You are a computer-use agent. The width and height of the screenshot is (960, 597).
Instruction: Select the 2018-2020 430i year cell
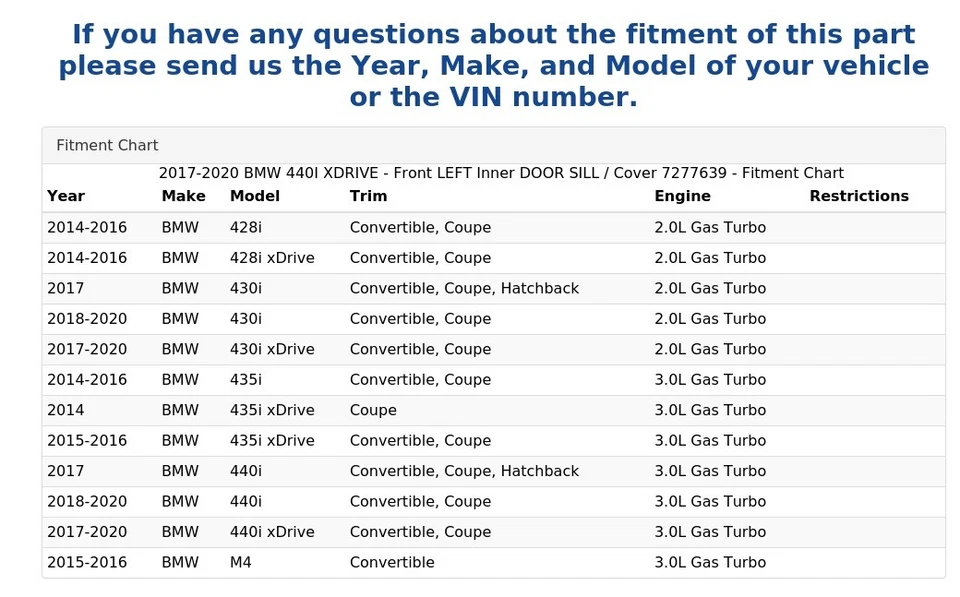pos(87,319)
